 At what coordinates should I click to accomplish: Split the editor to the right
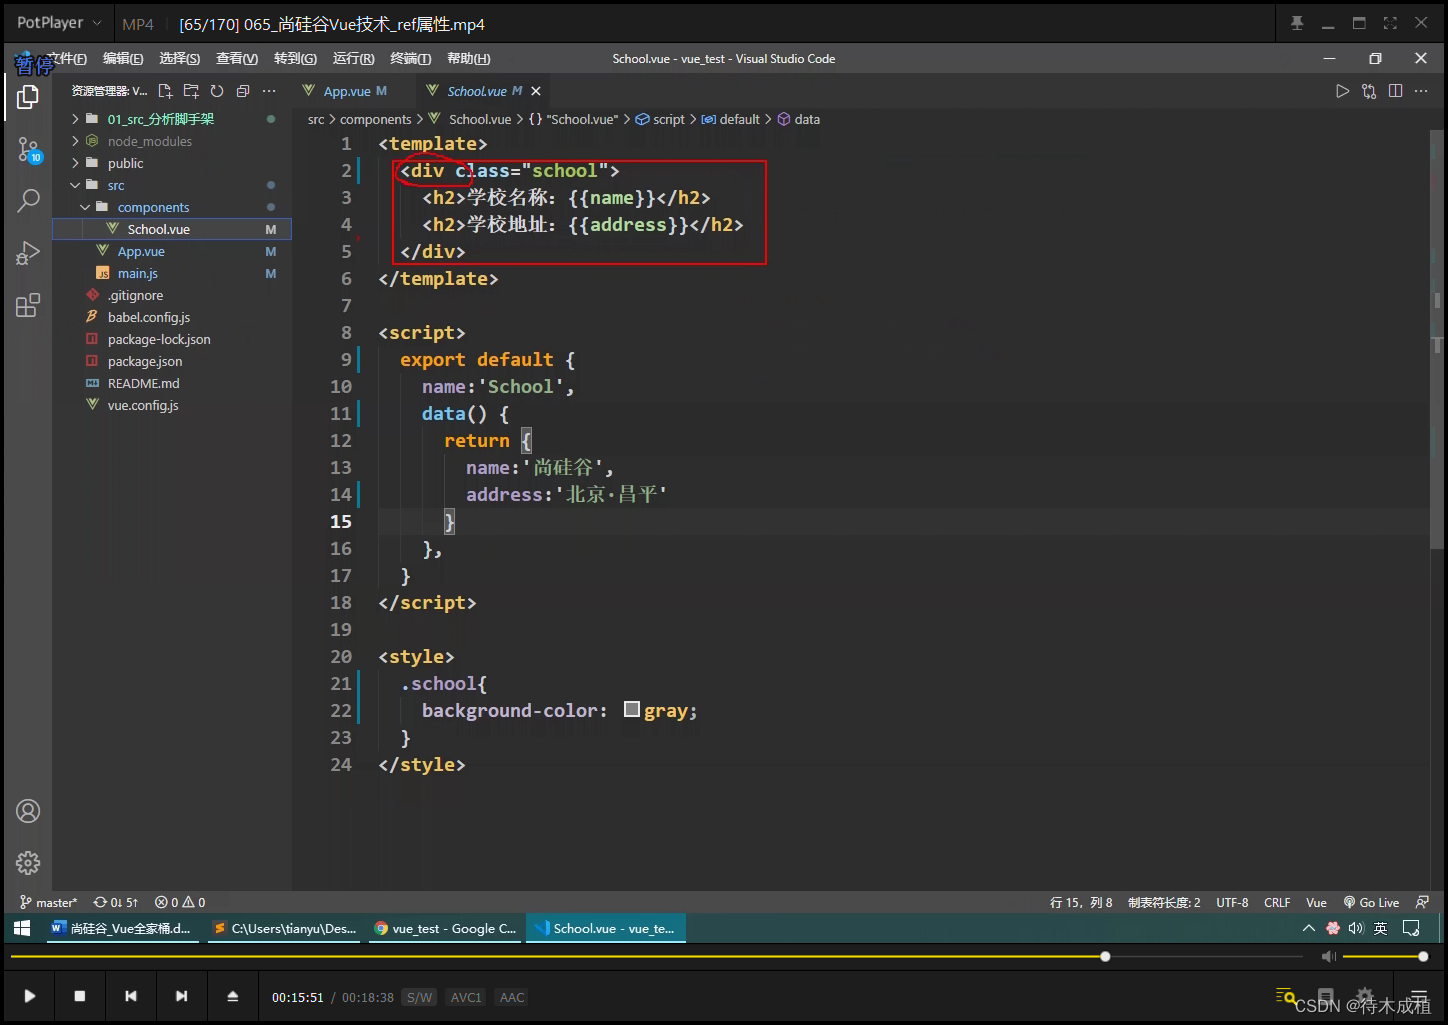coord(1395,91)
